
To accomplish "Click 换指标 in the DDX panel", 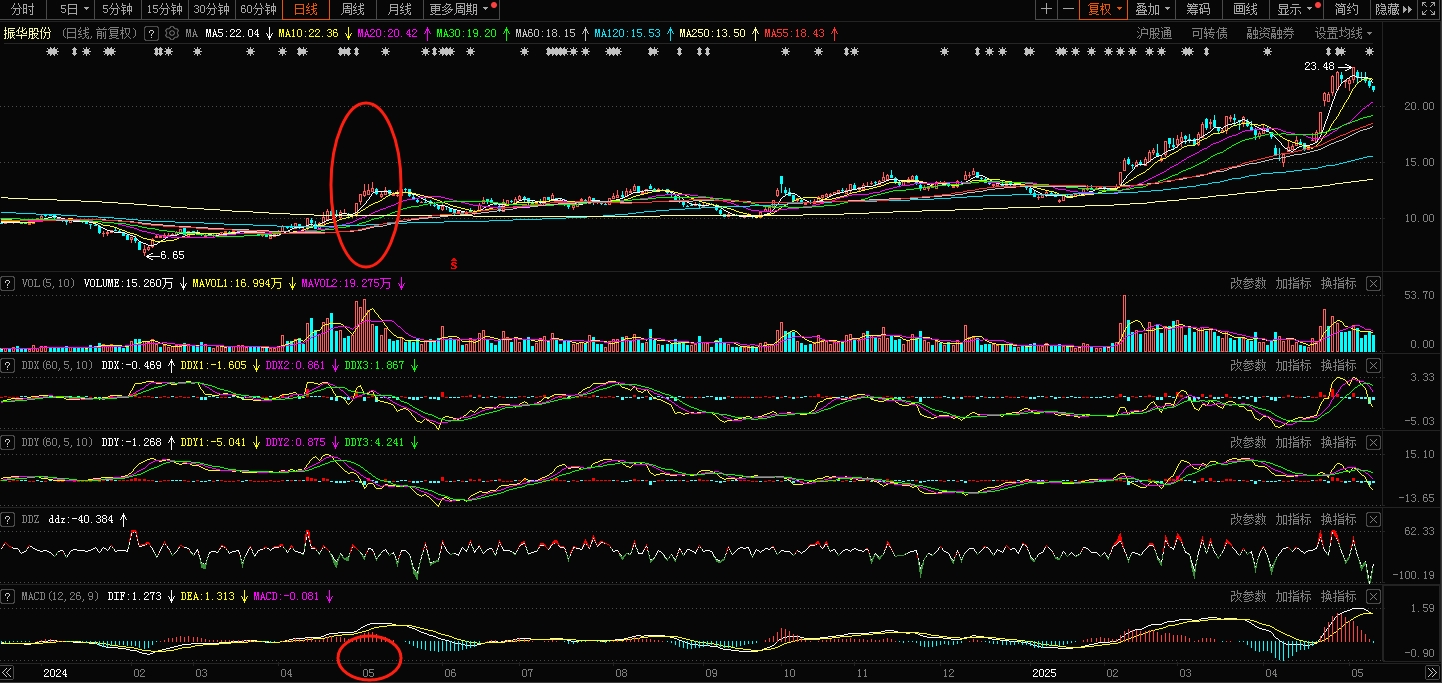I will 1338,366.
